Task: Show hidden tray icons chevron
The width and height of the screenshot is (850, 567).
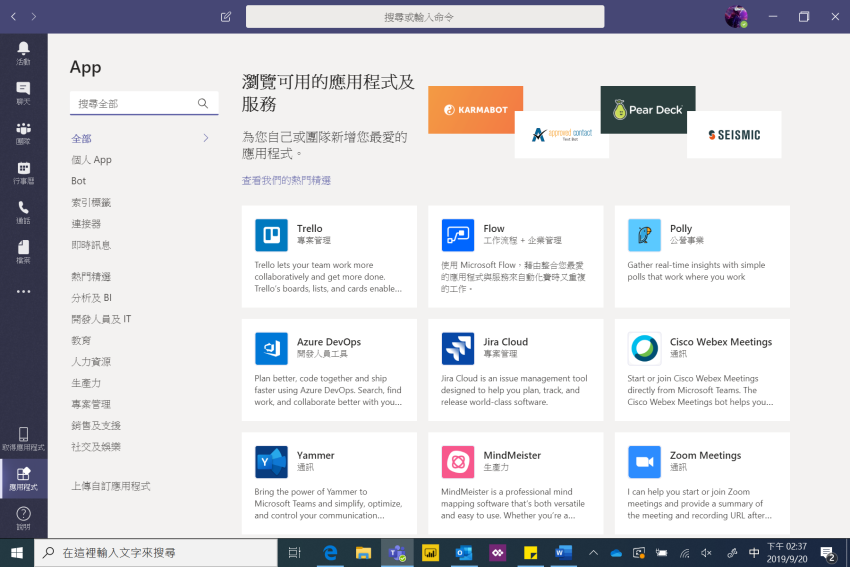Action: pyautogui.click(x=594, y=553)
